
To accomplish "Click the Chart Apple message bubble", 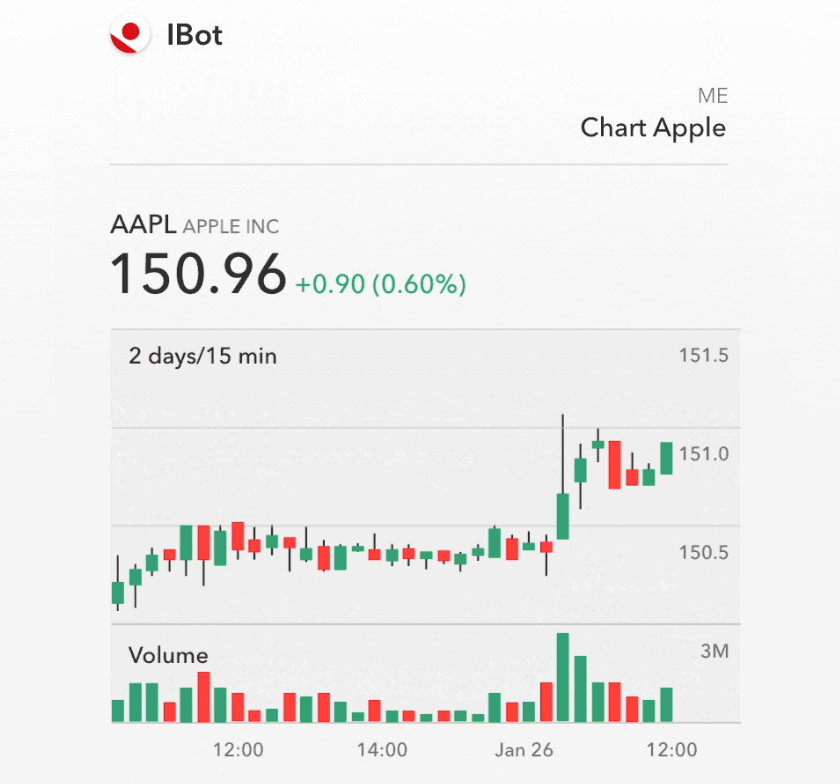I will tap(652, 128).
